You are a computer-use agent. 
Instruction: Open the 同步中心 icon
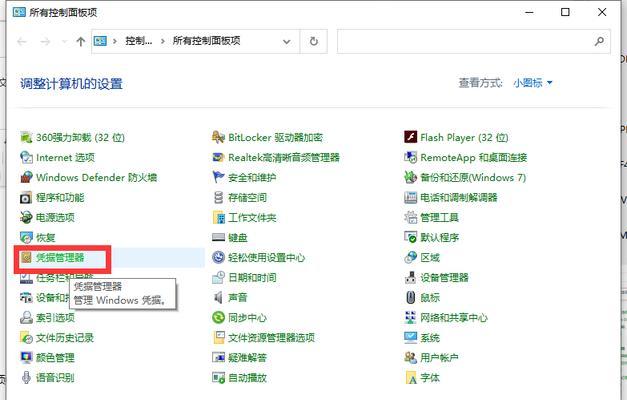click(218, 318)
